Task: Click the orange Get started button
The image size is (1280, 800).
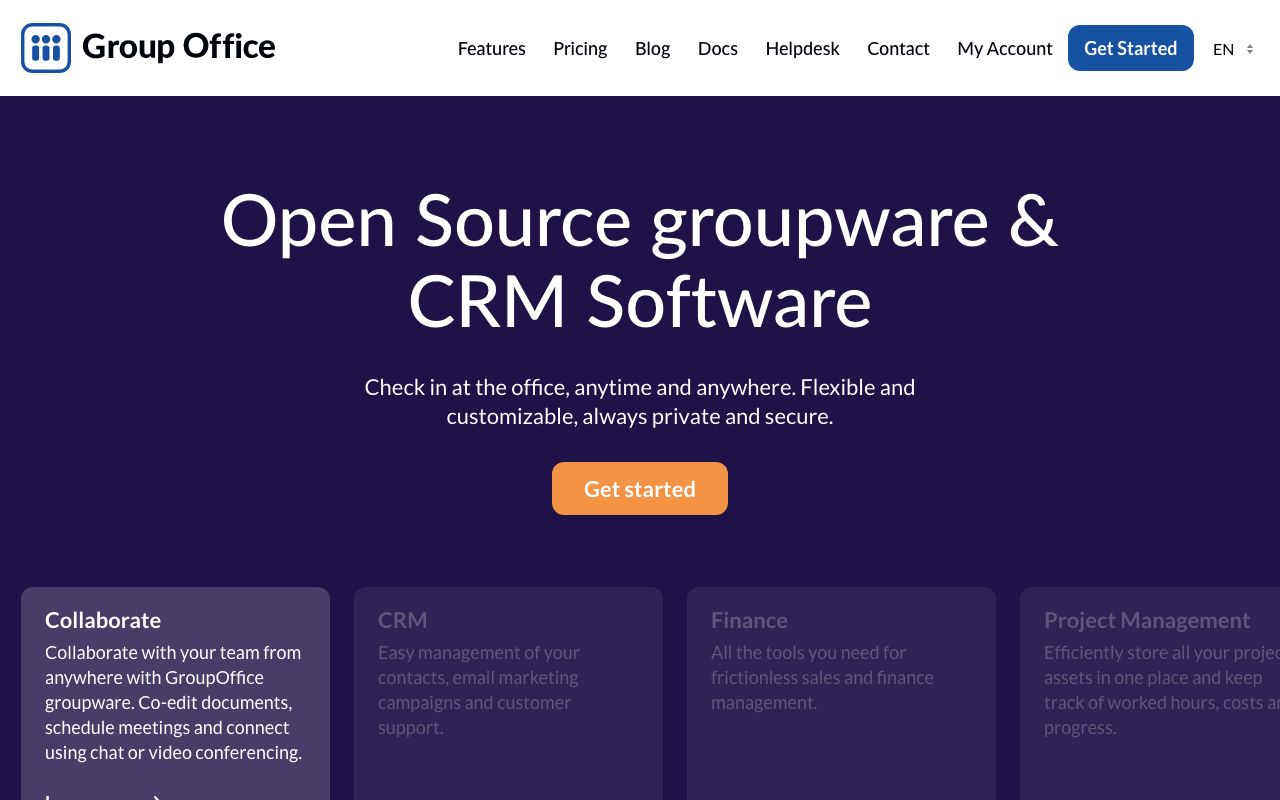Action: coord(640,489)
